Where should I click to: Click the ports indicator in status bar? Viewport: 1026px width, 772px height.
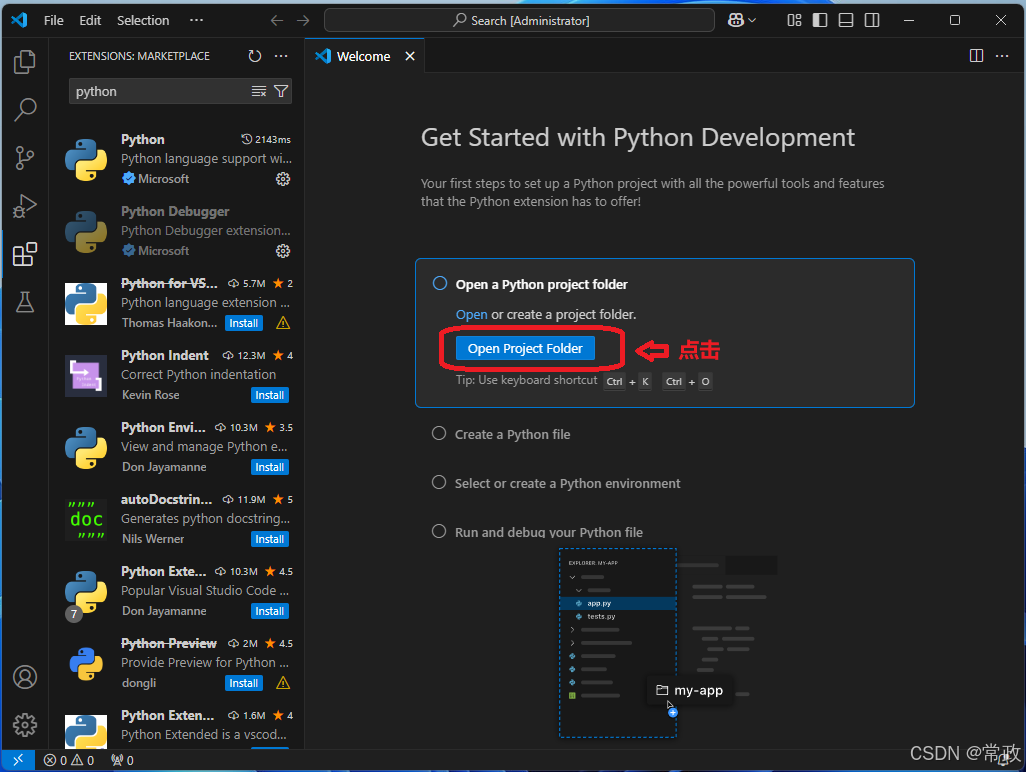(122, 760)
